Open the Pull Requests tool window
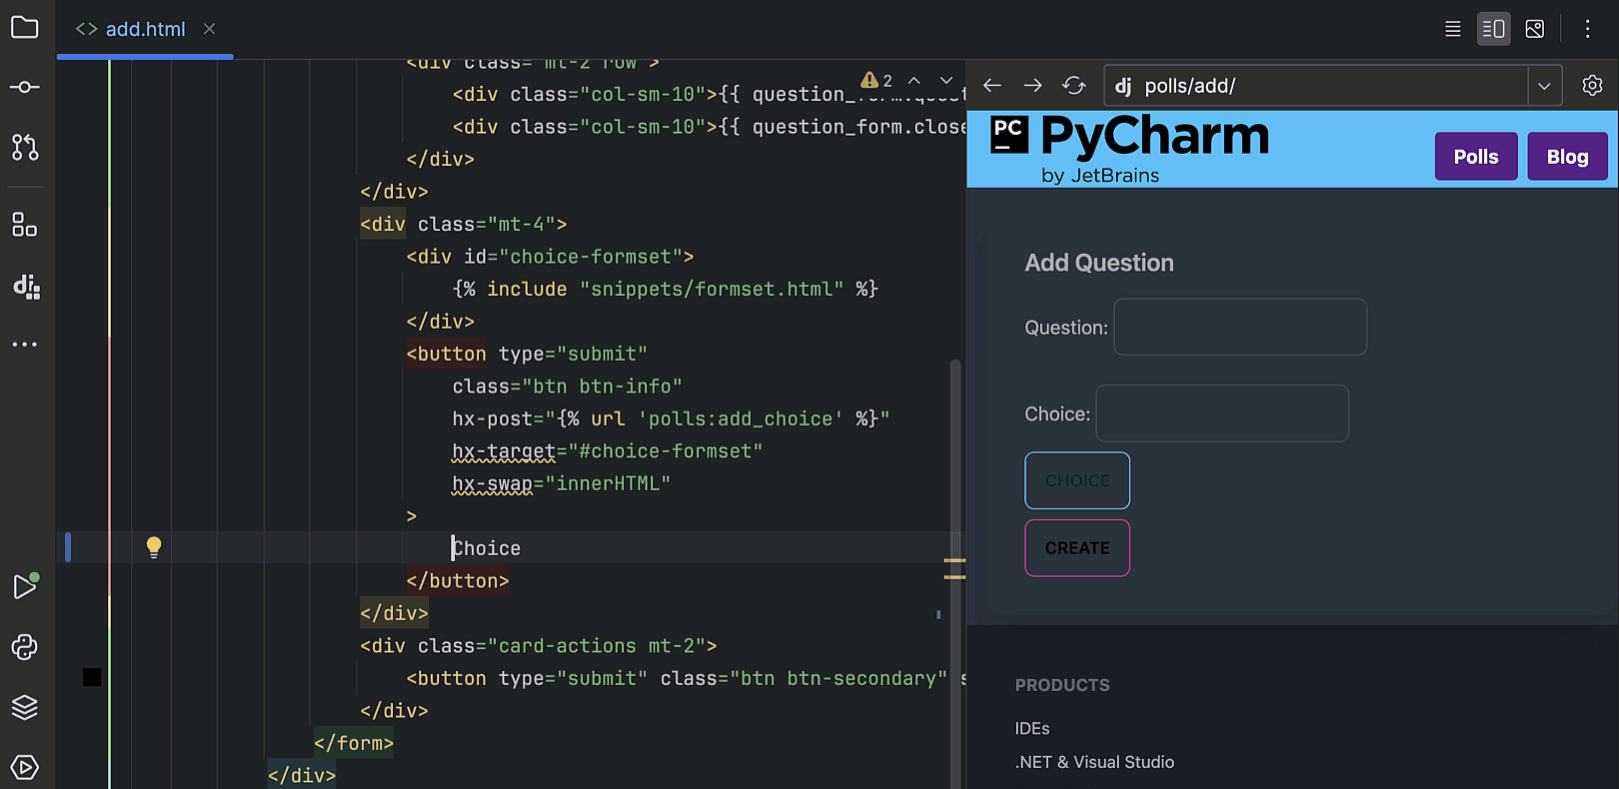The image size is (1619, 789). 25,148
